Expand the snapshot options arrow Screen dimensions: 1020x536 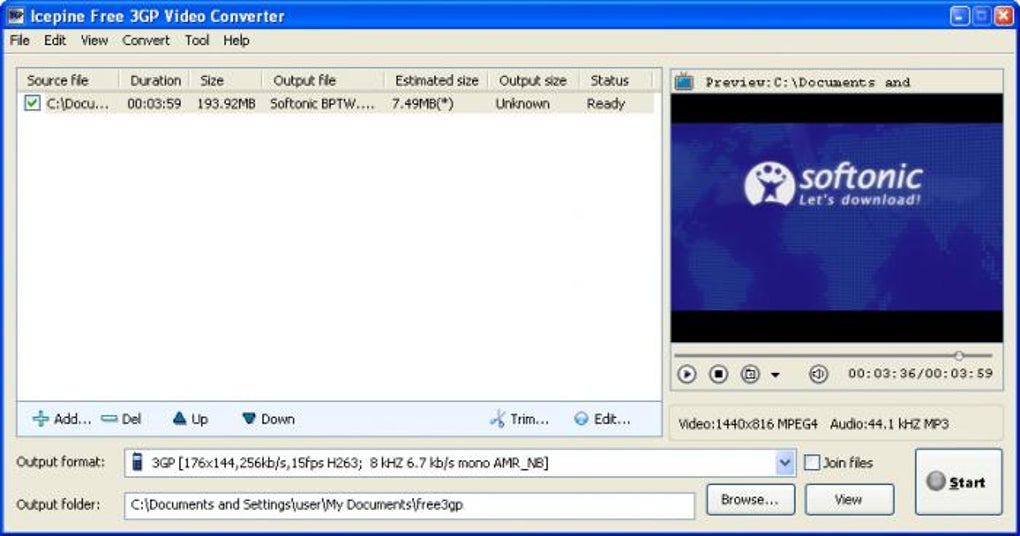tap(775, 375)
